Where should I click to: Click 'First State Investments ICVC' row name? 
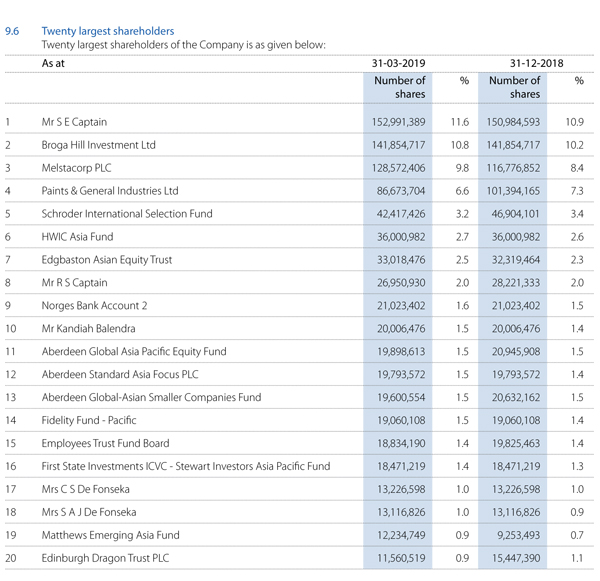(186, 466)
